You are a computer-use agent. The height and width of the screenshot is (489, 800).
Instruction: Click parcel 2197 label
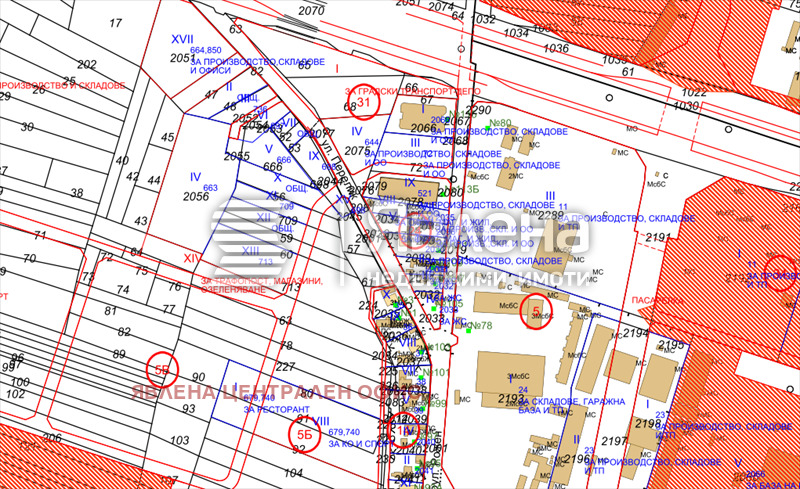pyautogui.click(x=616, y=439)
